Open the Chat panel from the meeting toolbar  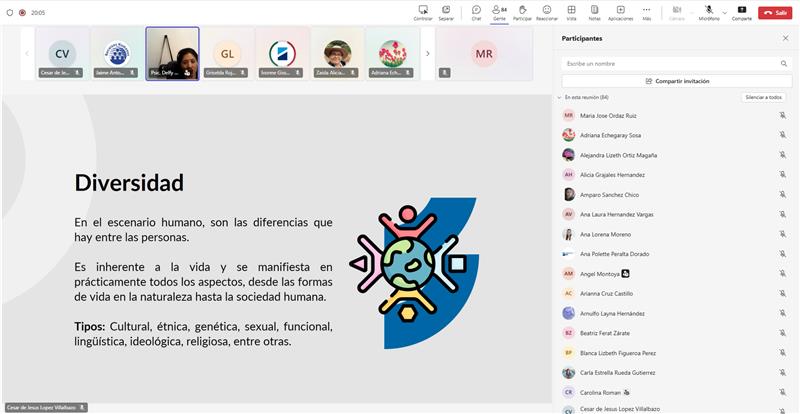(476, 11)
